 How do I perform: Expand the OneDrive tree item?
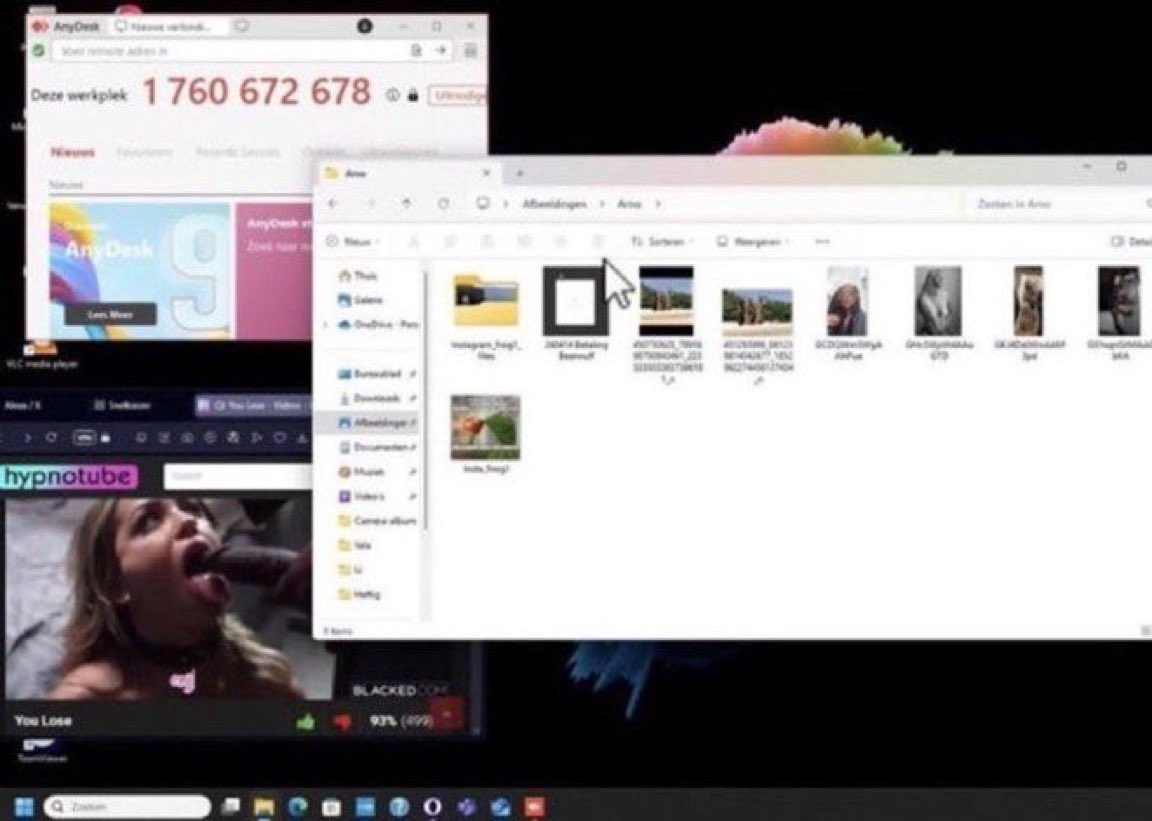pyautogui.click(x=326, y=324)
